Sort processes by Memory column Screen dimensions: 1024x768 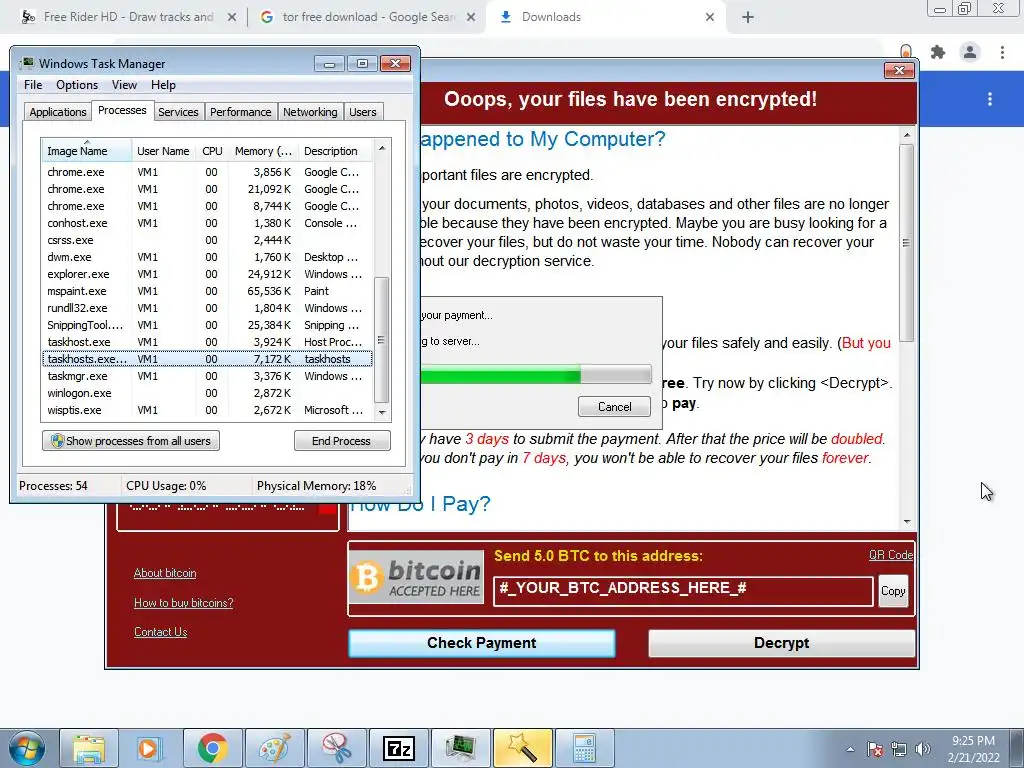(x=263, y=151)
